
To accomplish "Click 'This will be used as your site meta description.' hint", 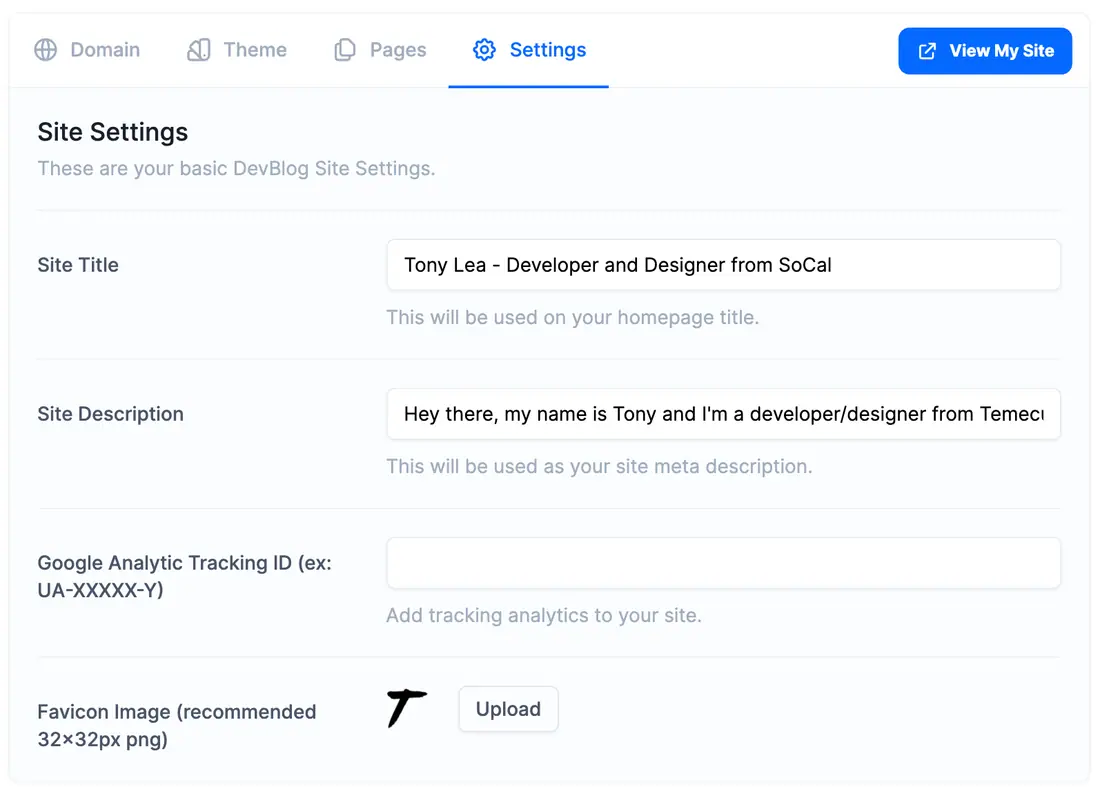I will click(x=599, y=466).
